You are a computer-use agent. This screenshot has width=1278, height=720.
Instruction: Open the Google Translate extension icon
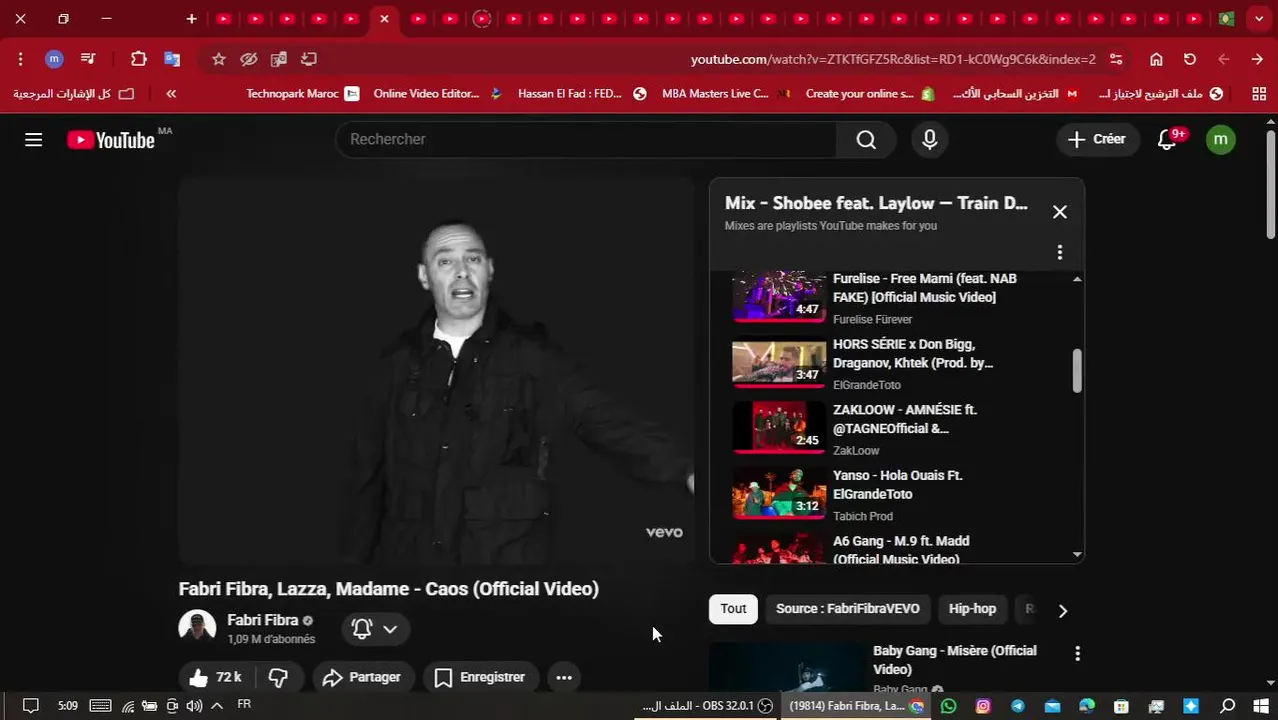[171, 59]
